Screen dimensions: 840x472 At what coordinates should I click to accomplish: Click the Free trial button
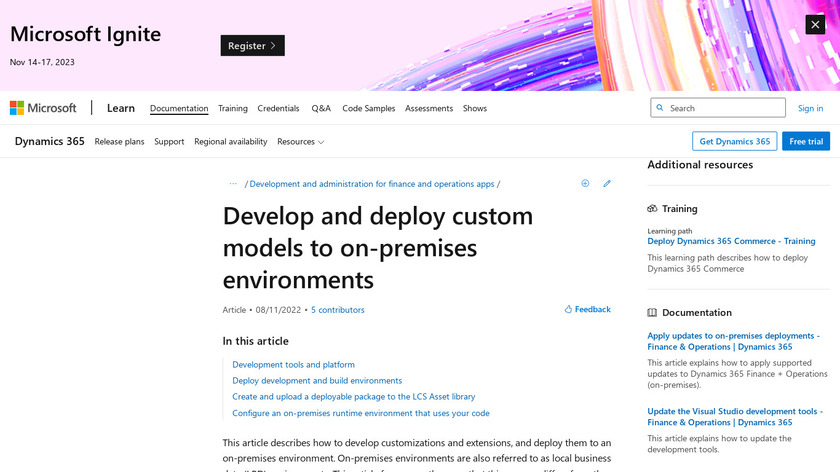805,142
